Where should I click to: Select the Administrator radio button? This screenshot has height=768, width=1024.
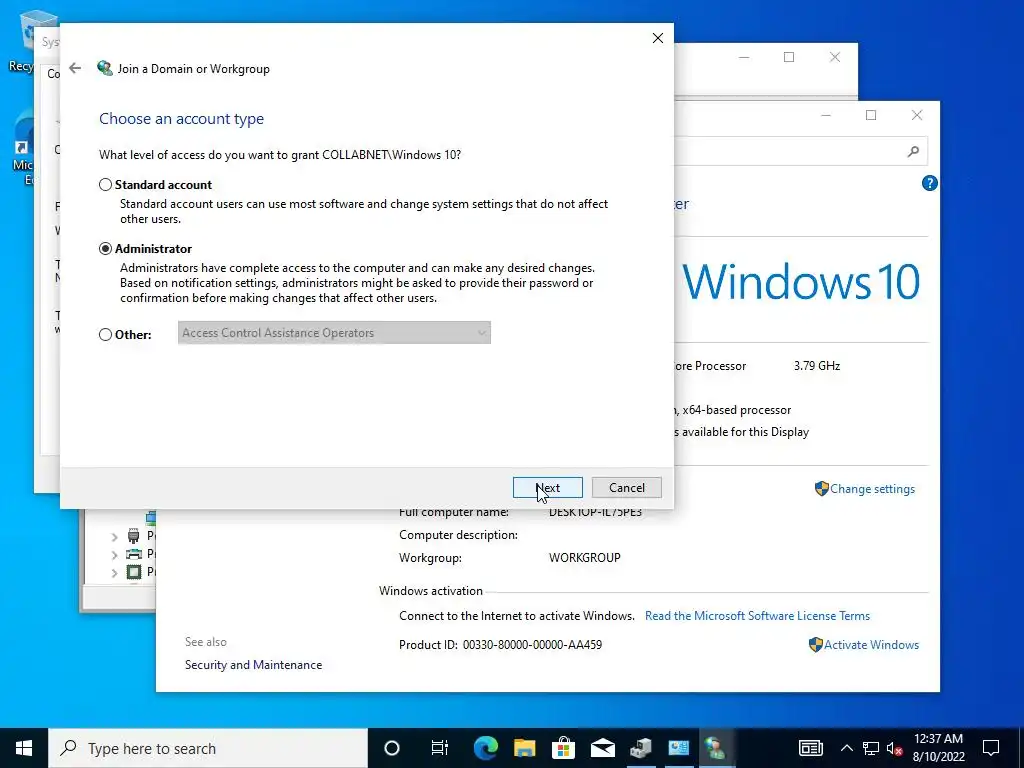[105, 249]
